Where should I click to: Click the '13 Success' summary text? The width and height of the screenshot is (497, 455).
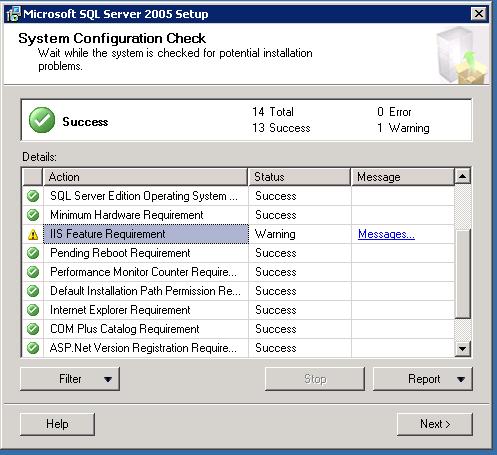(281, 128)
